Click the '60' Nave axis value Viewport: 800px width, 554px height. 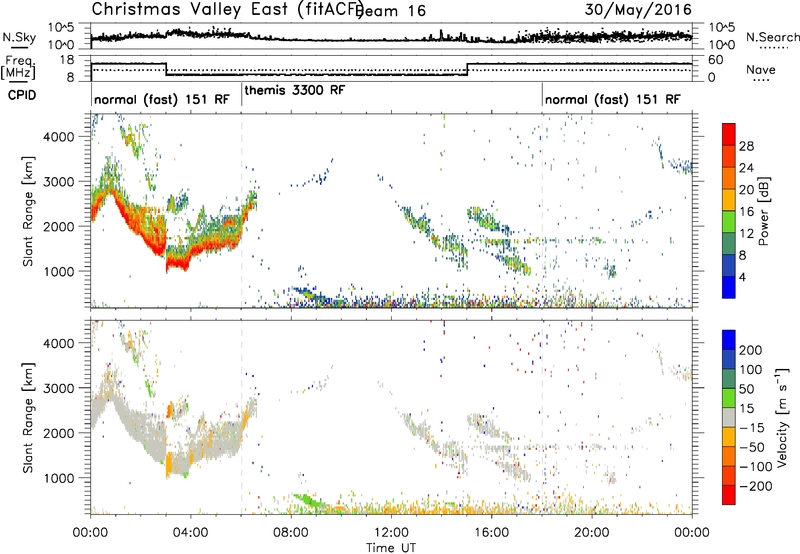[716, 60]
